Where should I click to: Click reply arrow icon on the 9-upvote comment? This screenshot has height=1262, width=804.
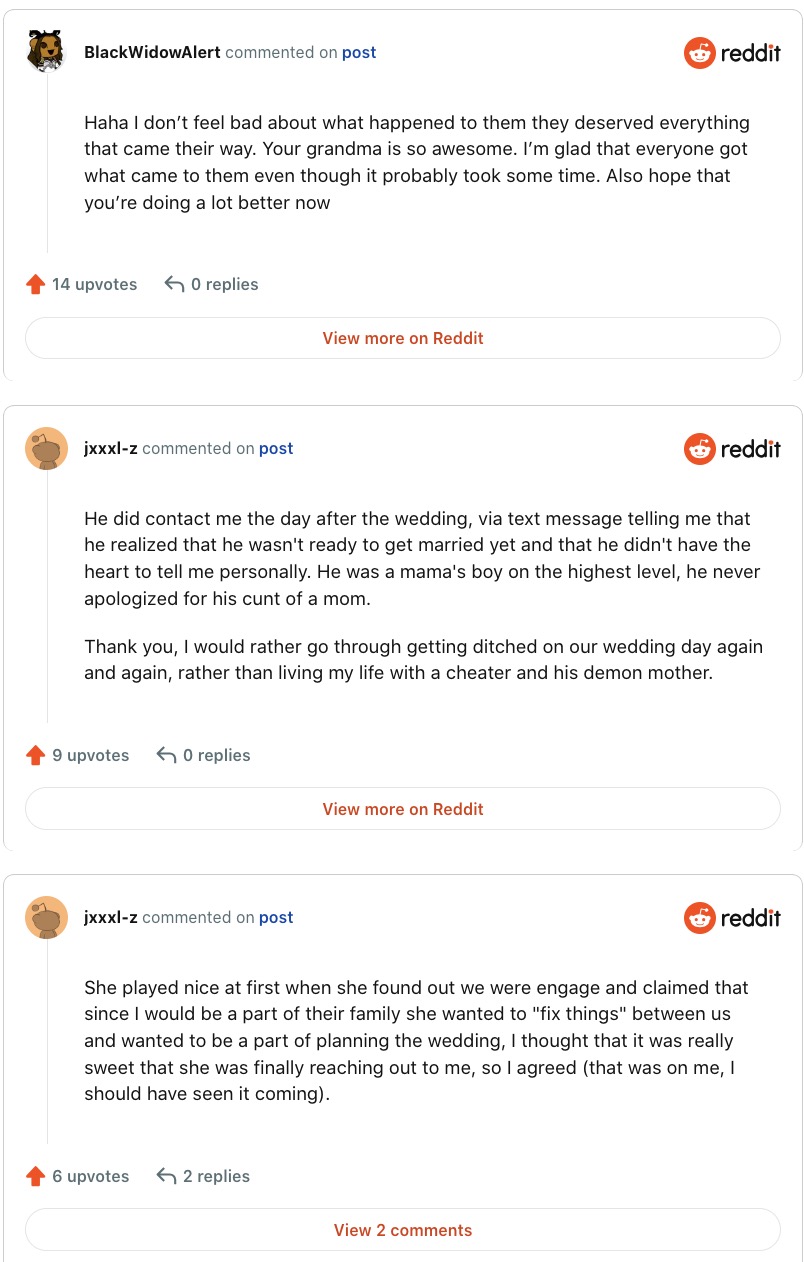pos(167,756)
